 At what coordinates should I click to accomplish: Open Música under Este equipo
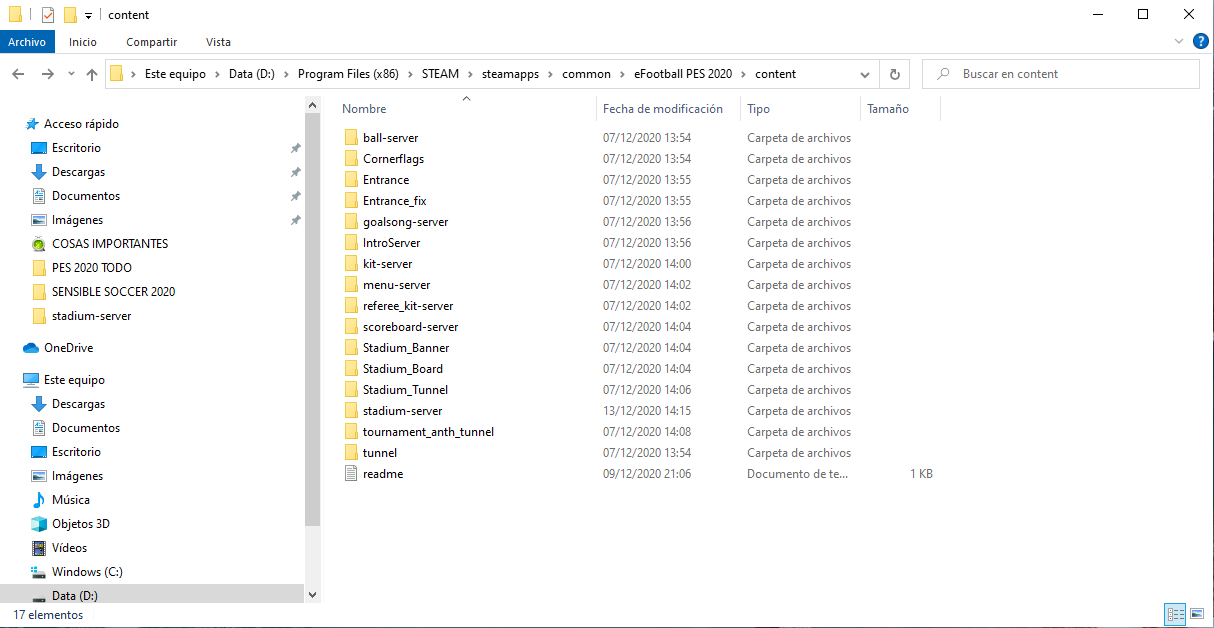coord(70,500)
